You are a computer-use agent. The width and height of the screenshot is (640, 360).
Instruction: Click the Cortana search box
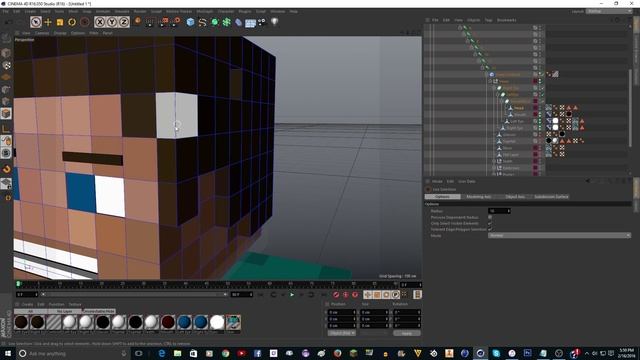point(73,353)
